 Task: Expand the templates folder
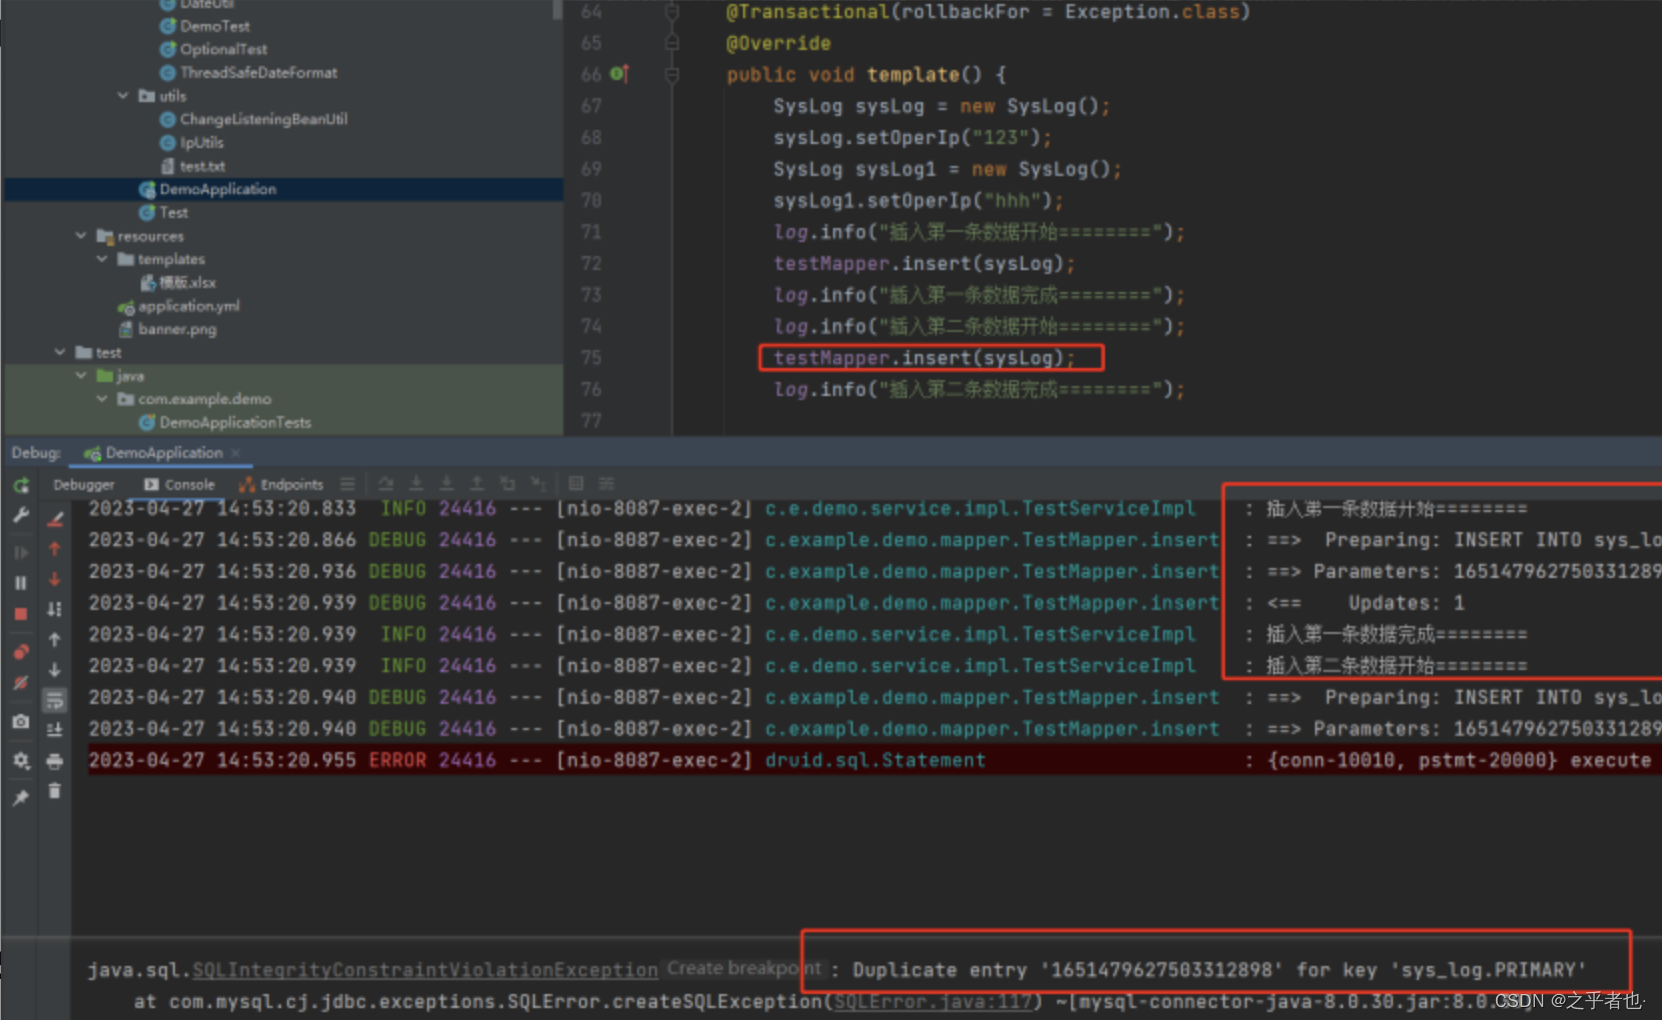(x=102, y=259)
